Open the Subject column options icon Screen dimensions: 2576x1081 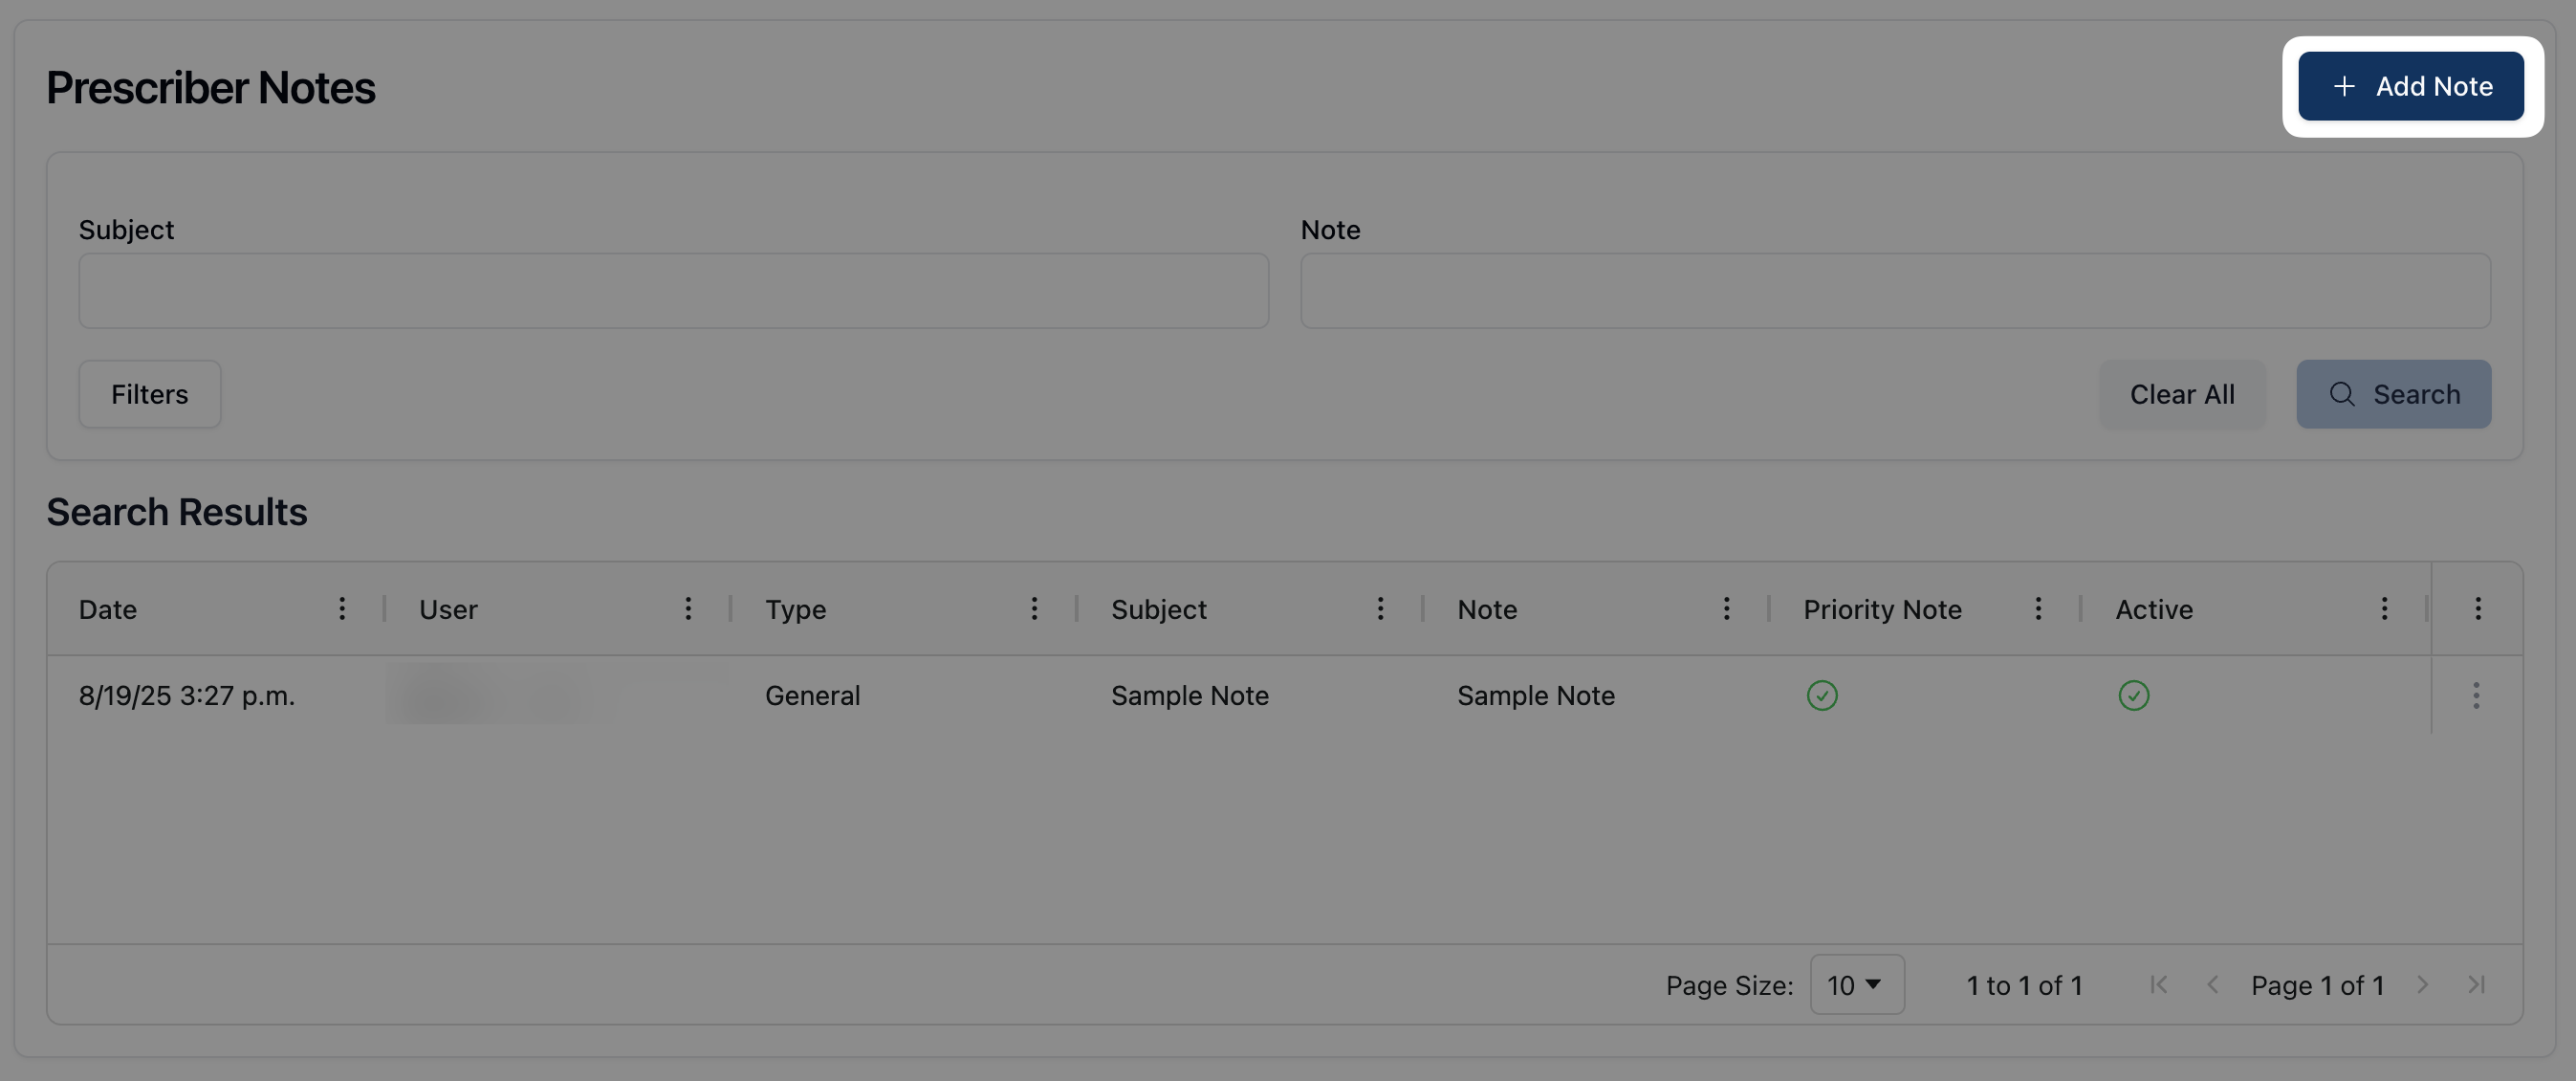(1380, 609)
